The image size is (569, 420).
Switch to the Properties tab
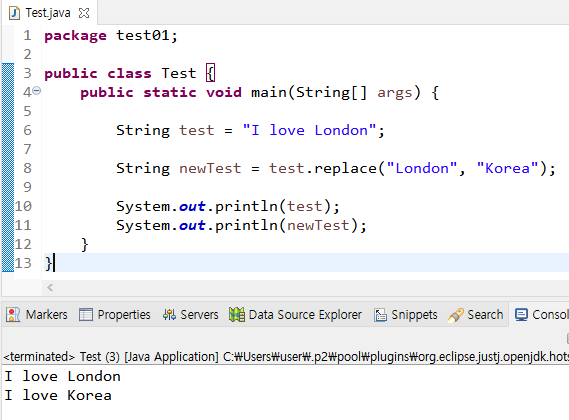pos(115,315)
